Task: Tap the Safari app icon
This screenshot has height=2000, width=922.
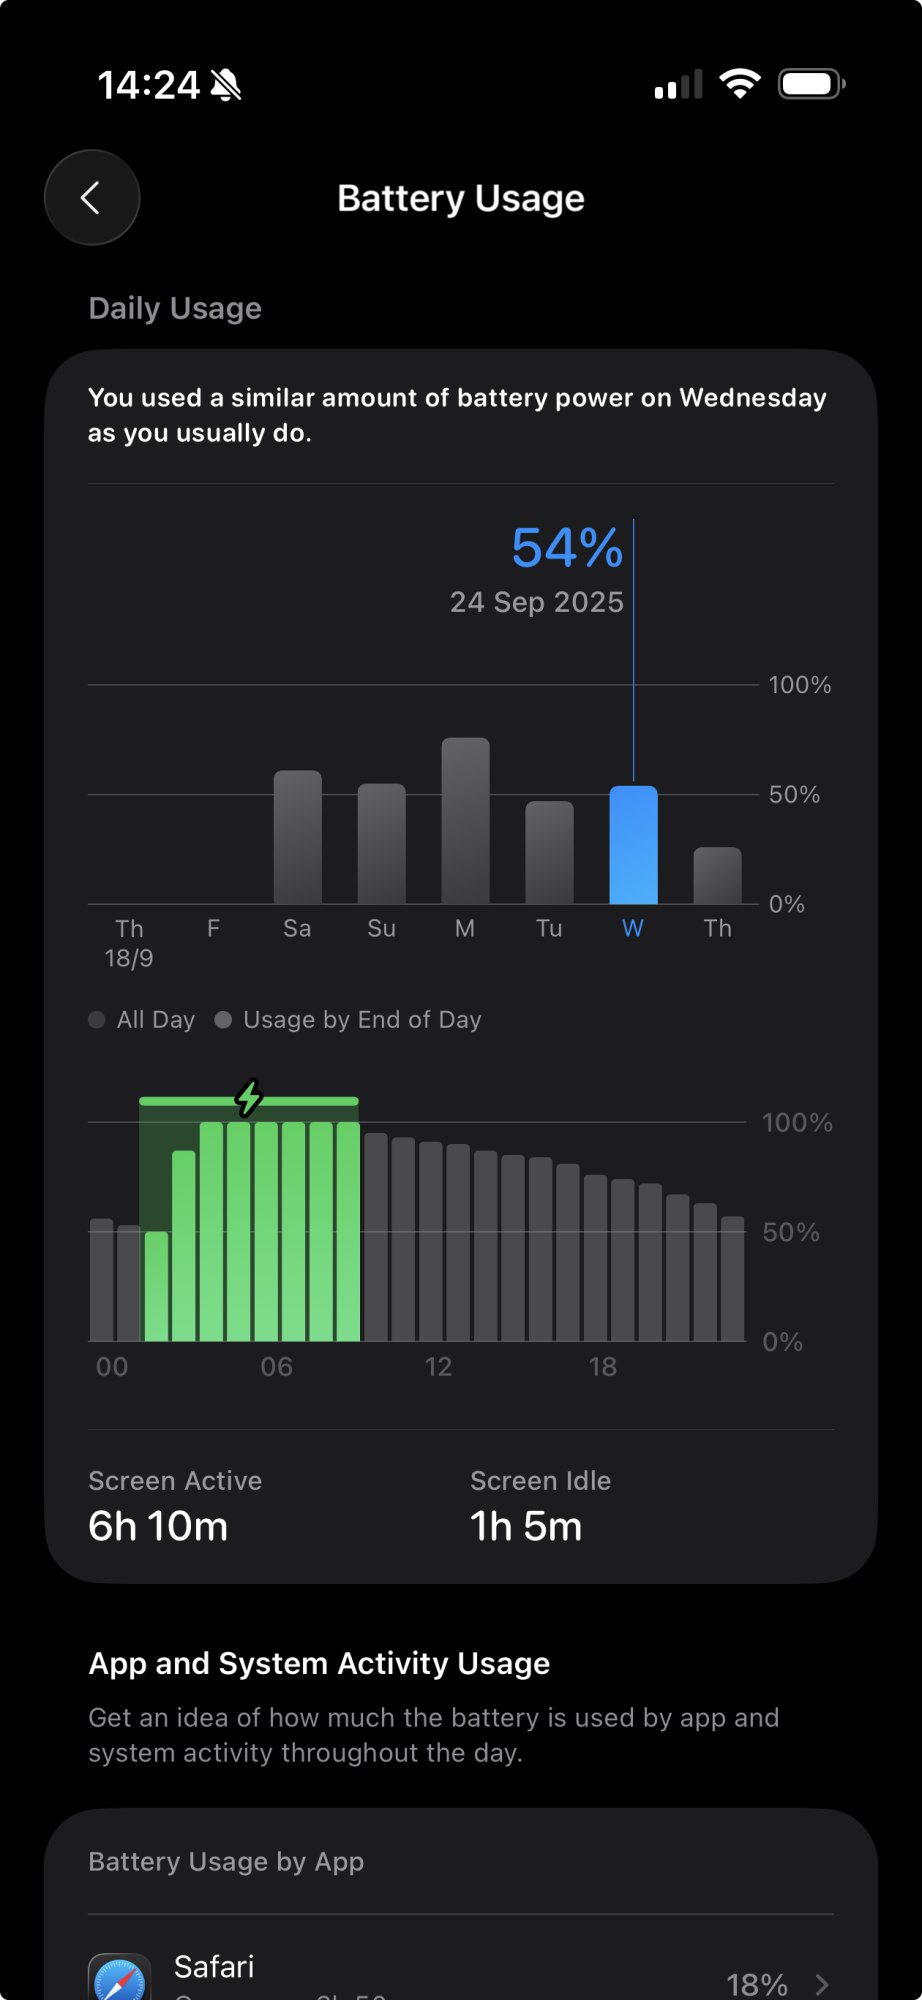Action: click(x=120, y=1980)
